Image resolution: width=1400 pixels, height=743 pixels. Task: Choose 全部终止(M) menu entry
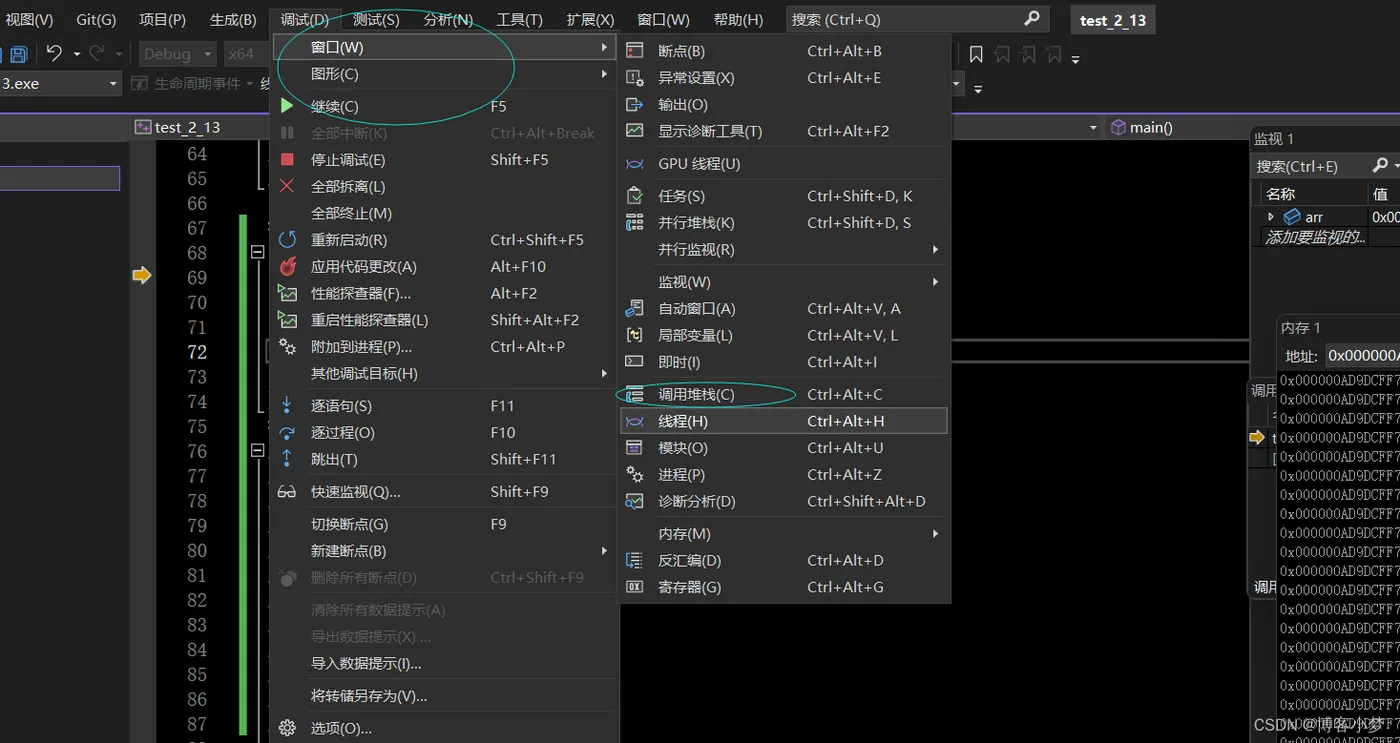click(x=445, y=213)
